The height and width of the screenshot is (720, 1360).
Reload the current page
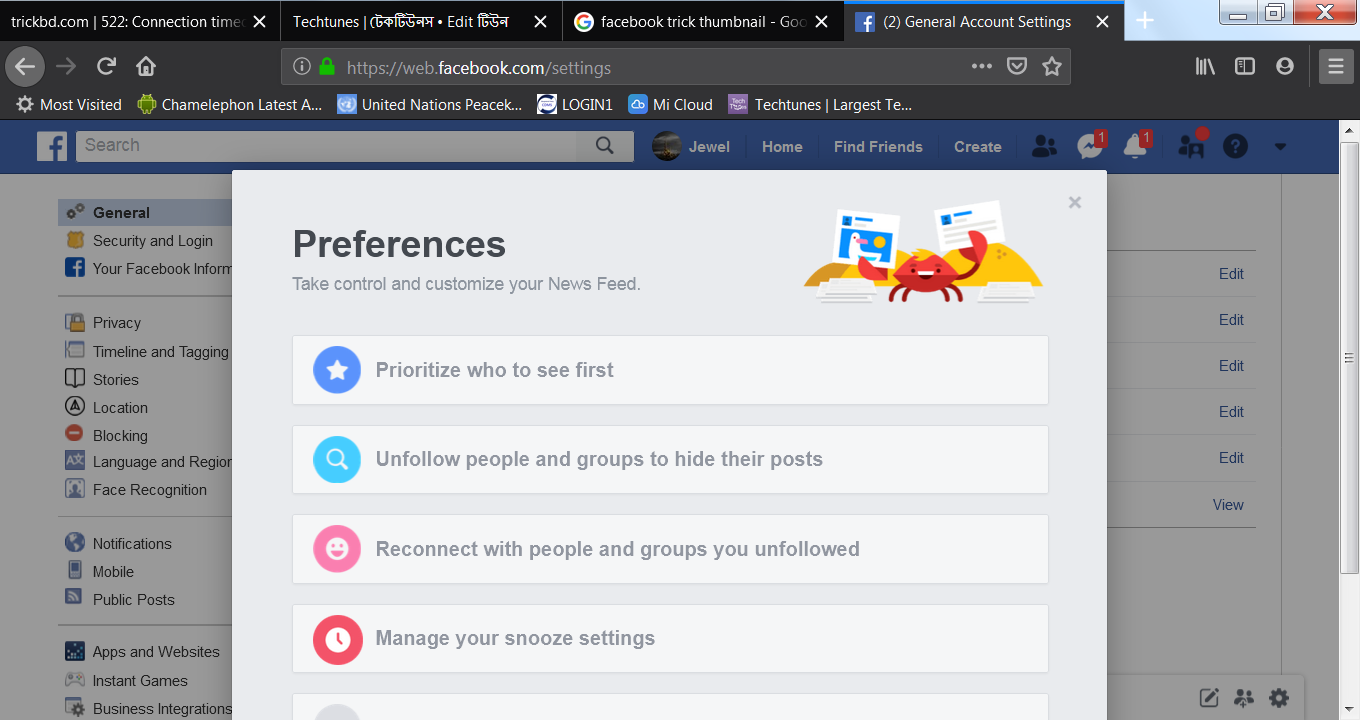click(106, 67)
